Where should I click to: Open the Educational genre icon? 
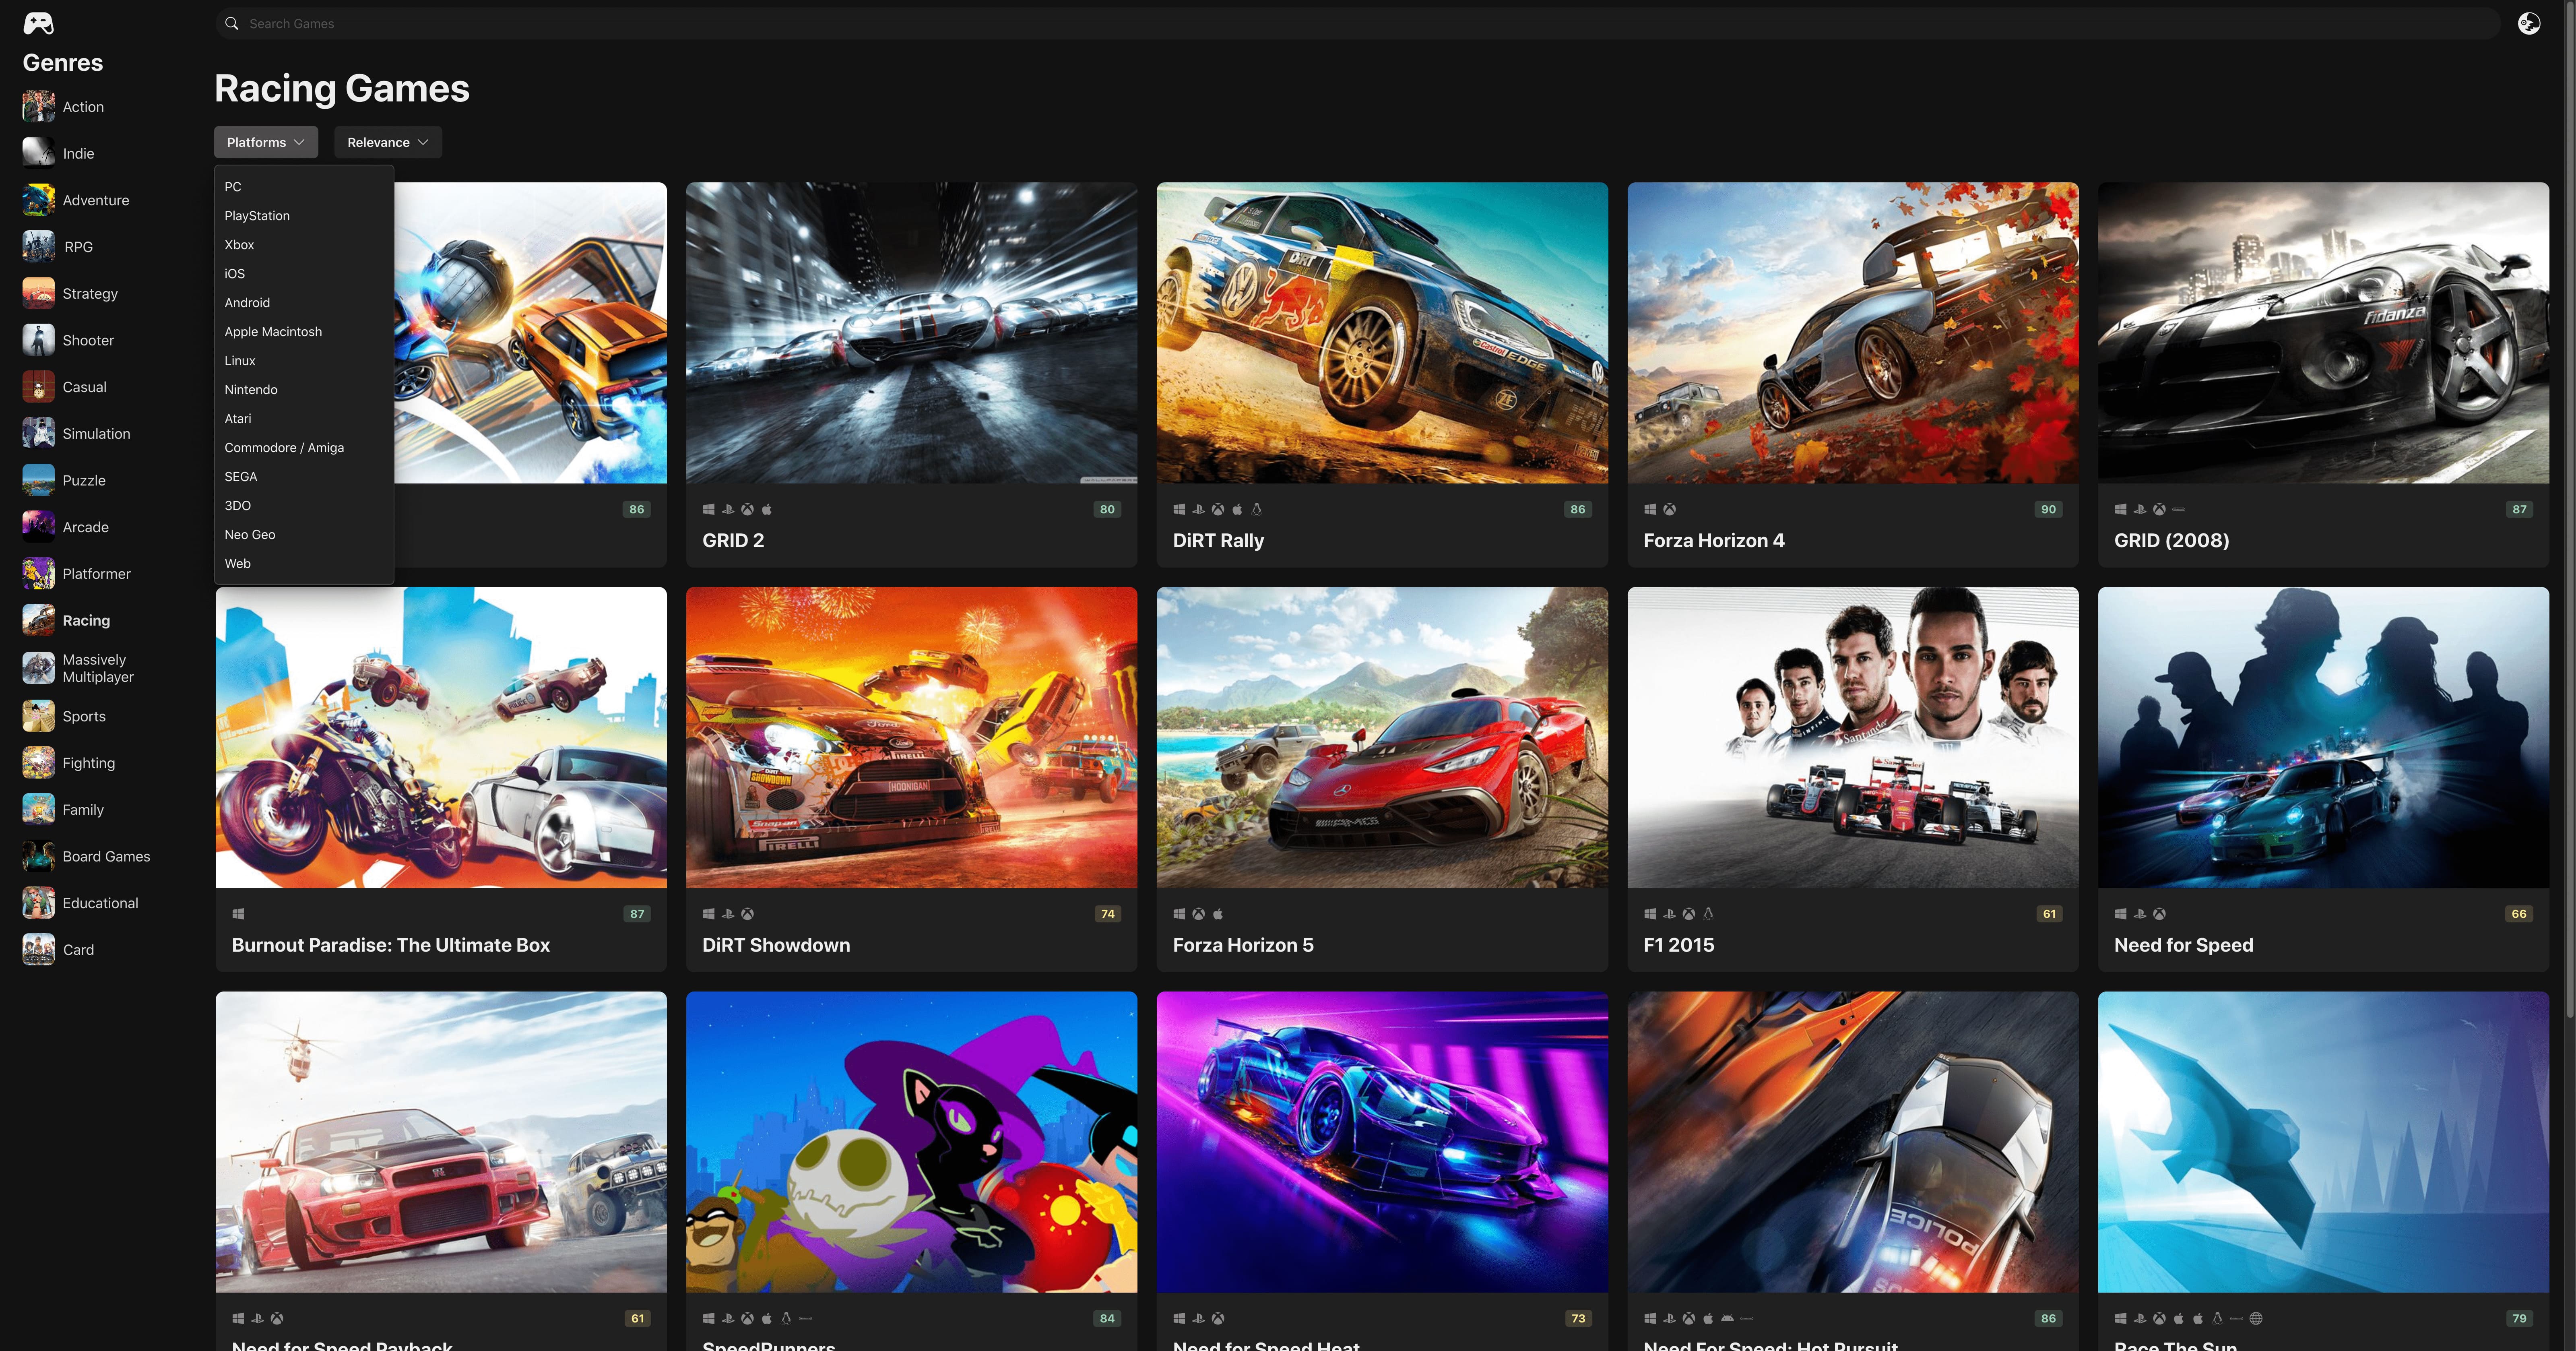pos(39,903)
